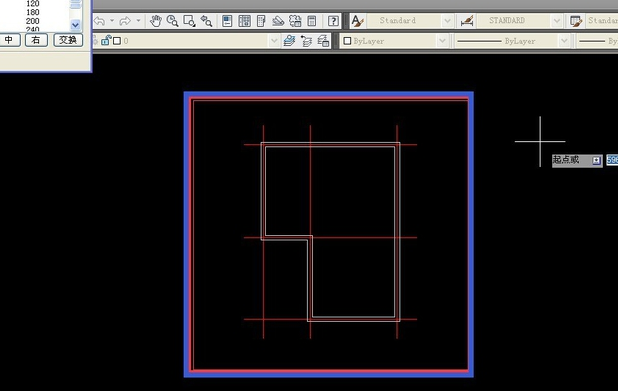Click the 右 button
Screen dimensions: 618x391
pyautogui.click(x=36, y=40)
